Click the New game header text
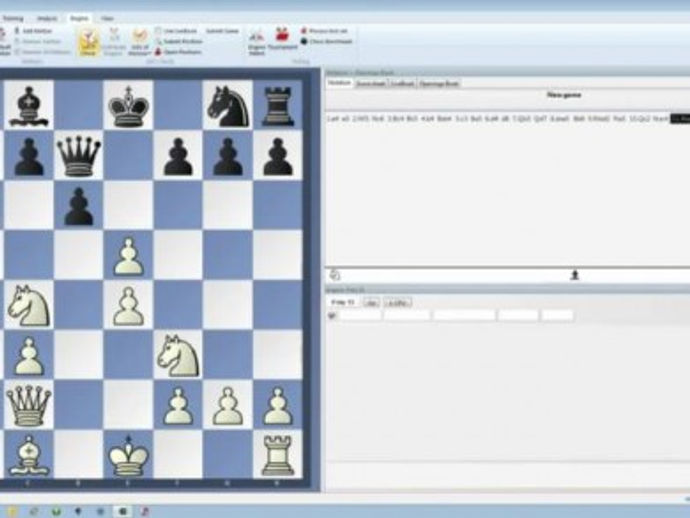Viewport: 690px width, 518px height. point(564,95)
